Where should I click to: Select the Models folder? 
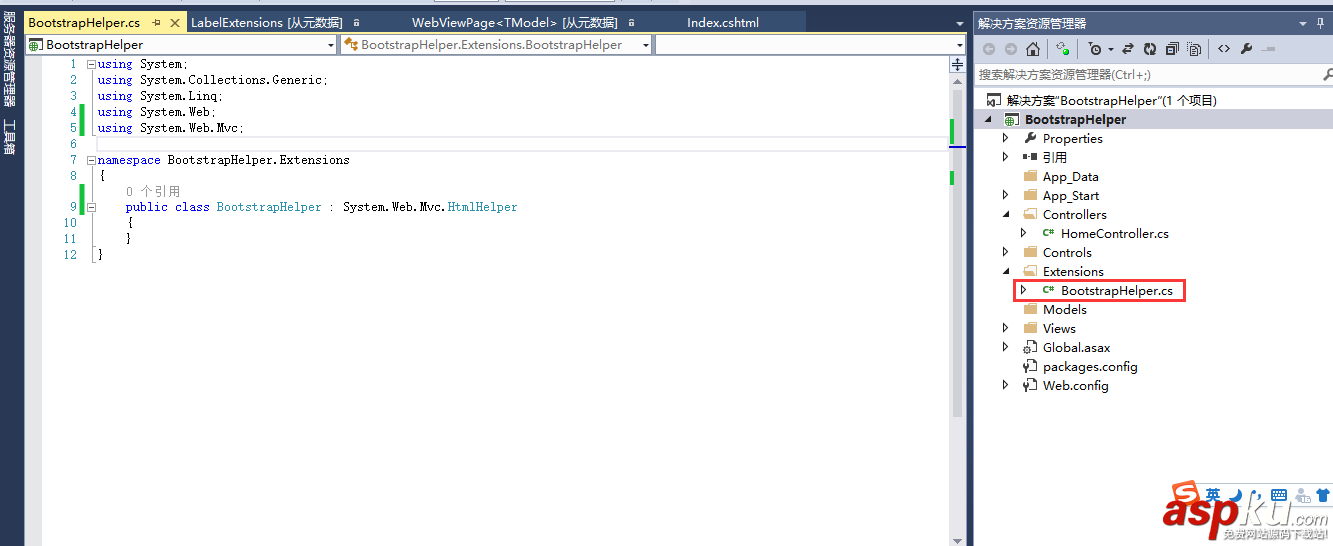tap(1064, 309)
